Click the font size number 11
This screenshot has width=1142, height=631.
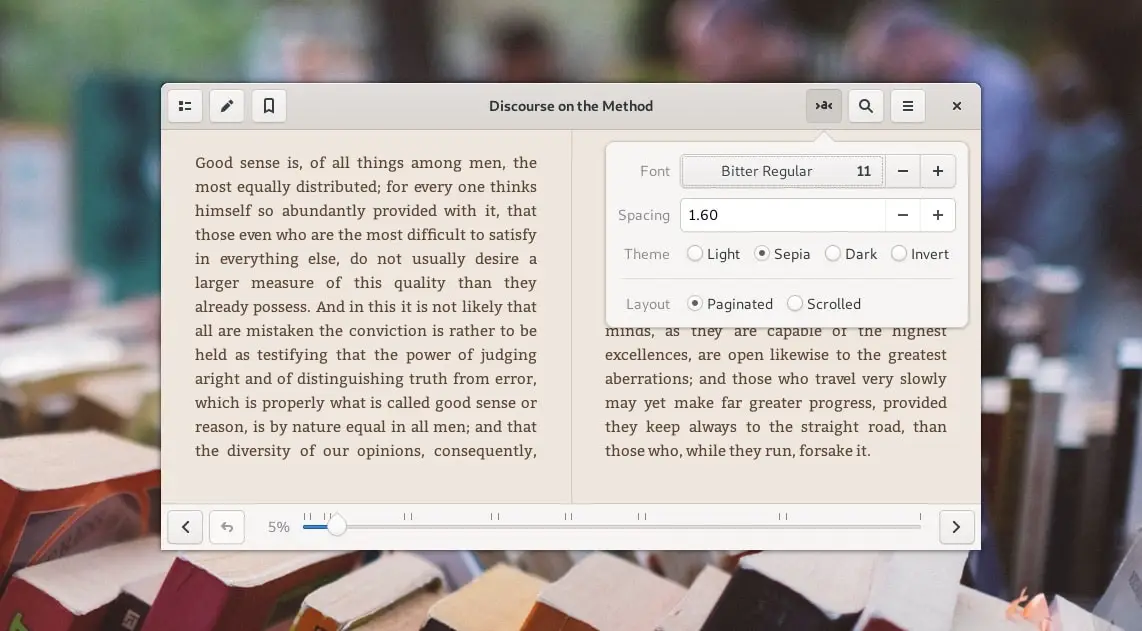864,171
